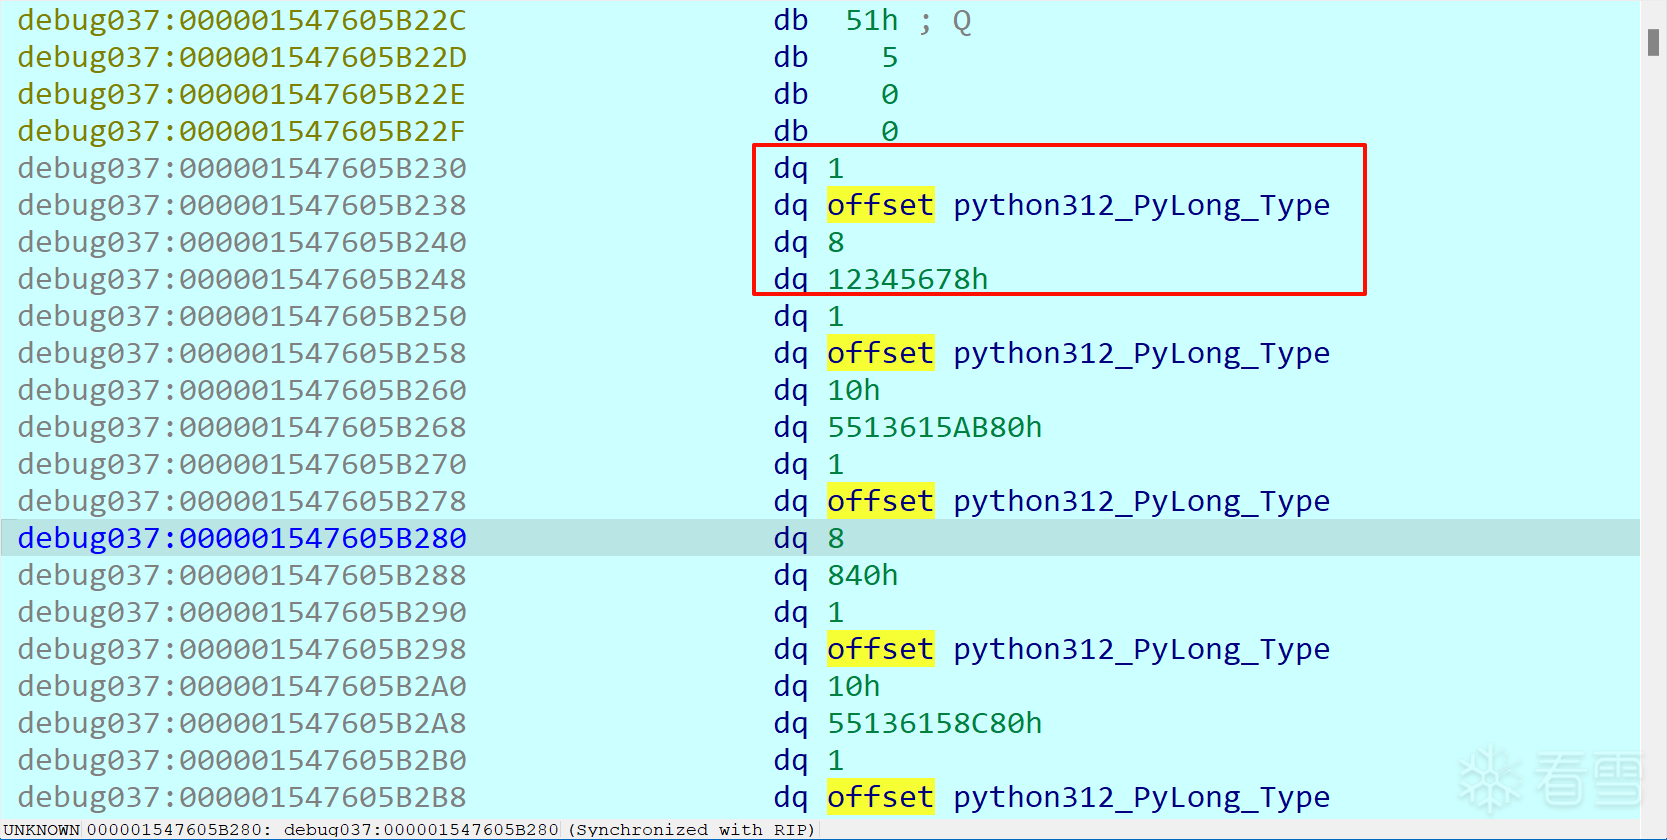This screenshot has width=1667, height=840.
Task: Click address debug037:000001547605B278
Action: click(x=242, y=502)
